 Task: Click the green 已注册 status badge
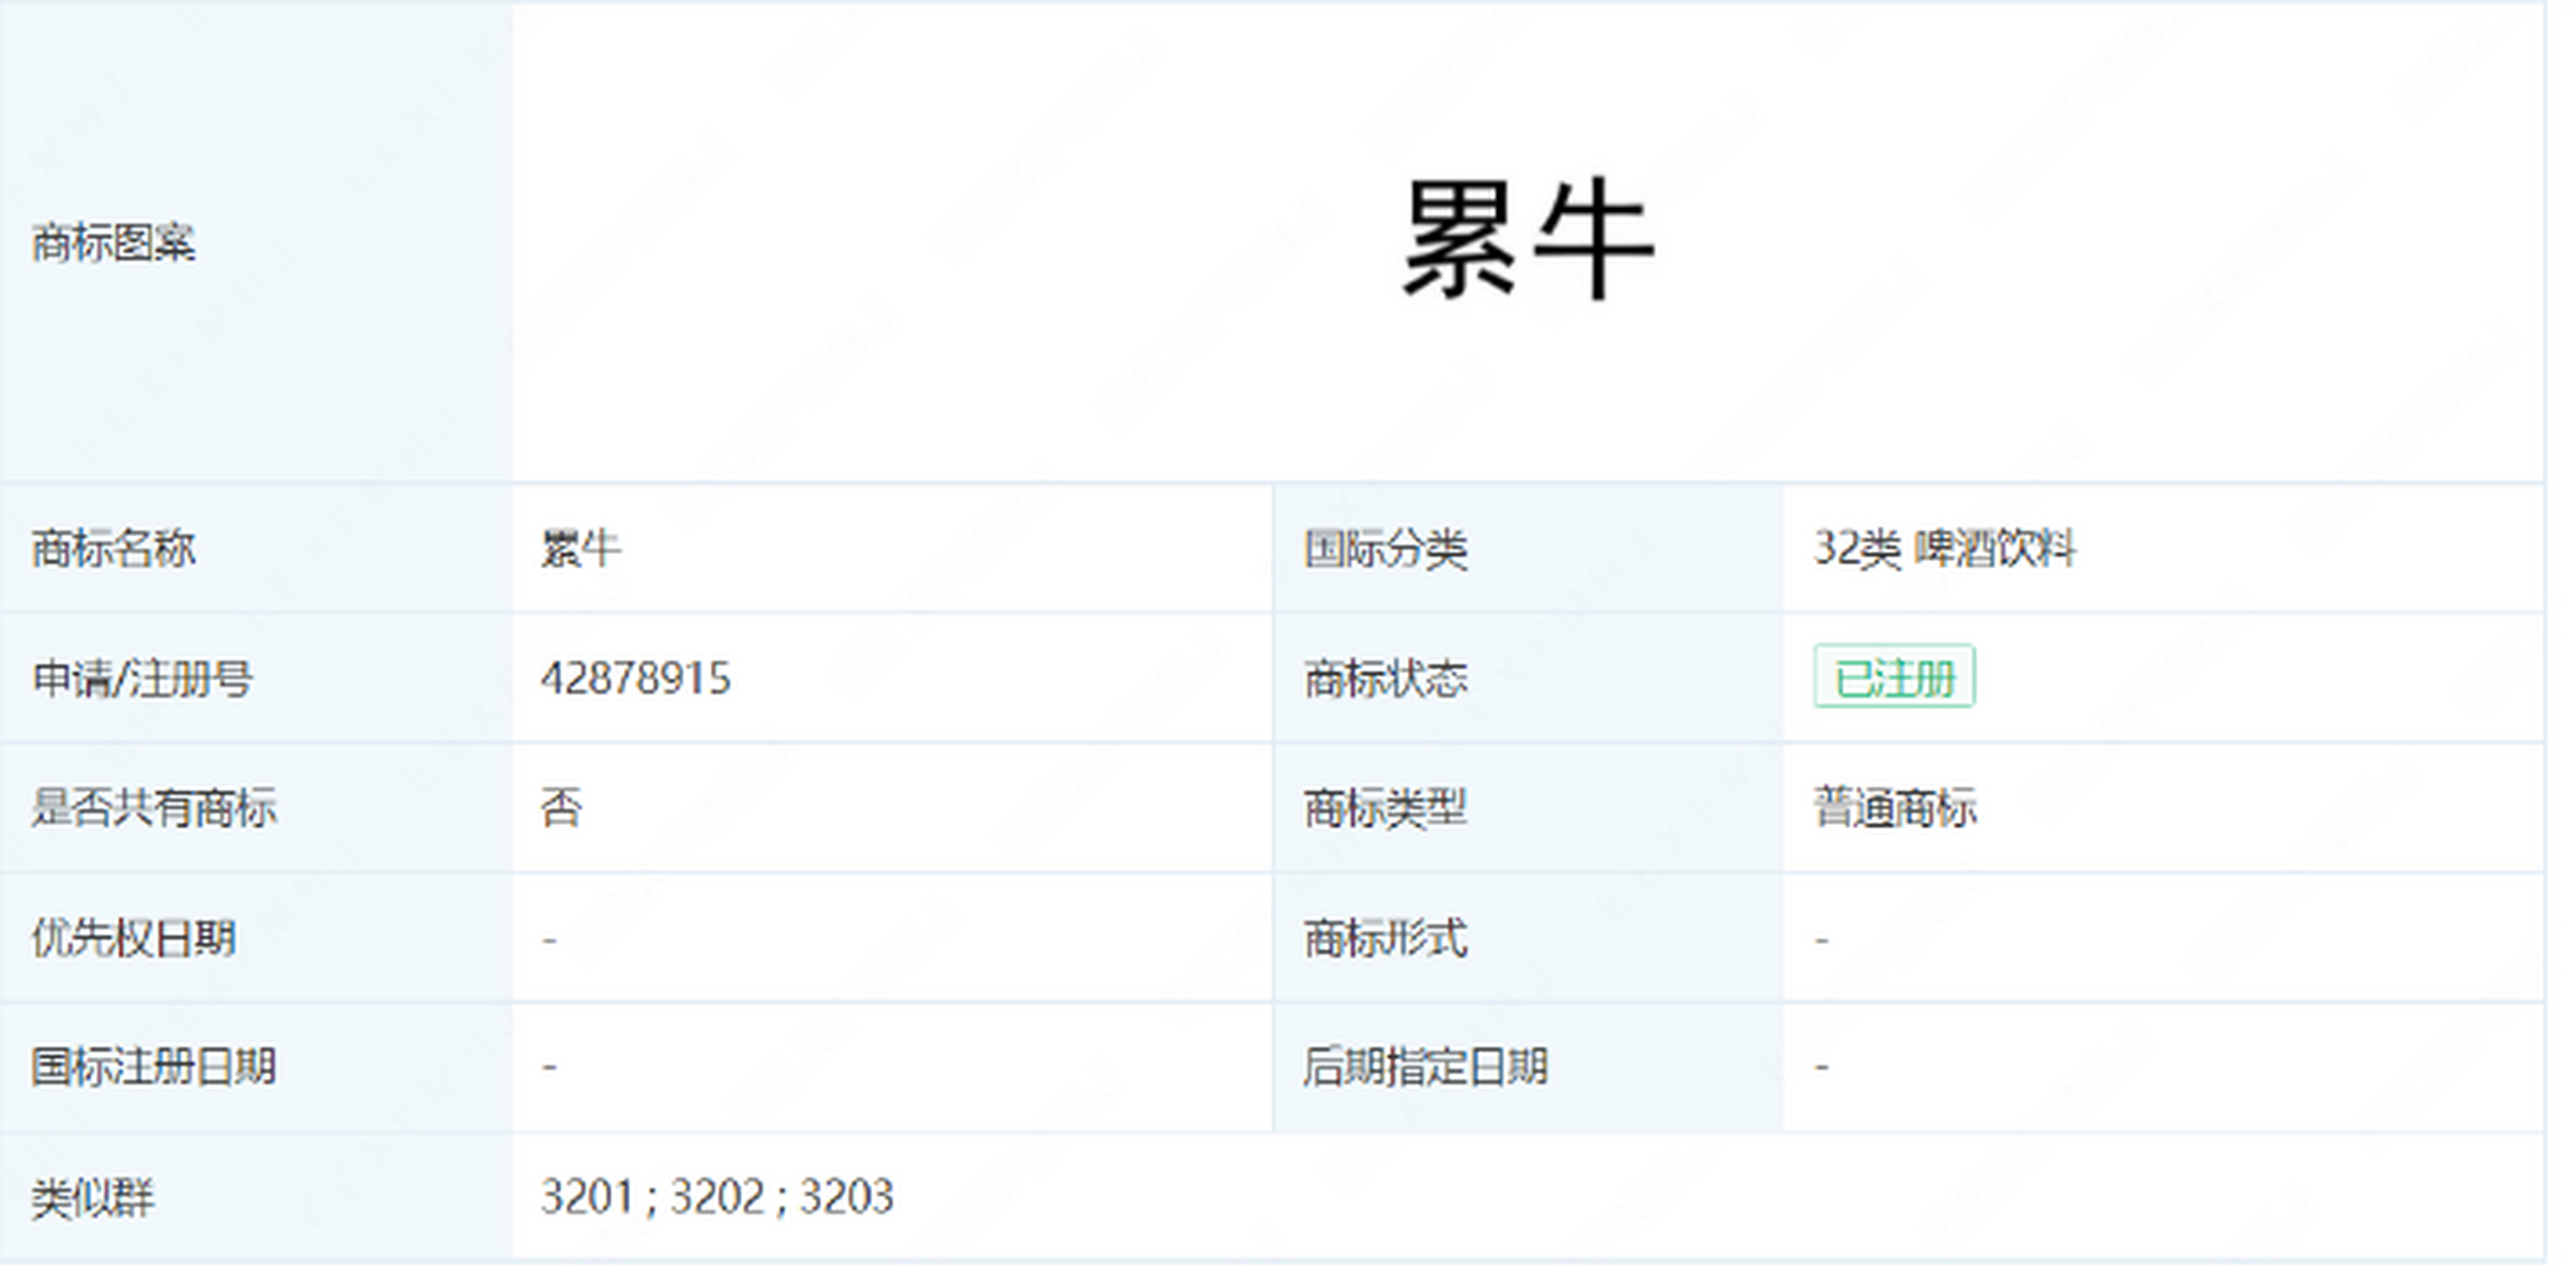1894,677
